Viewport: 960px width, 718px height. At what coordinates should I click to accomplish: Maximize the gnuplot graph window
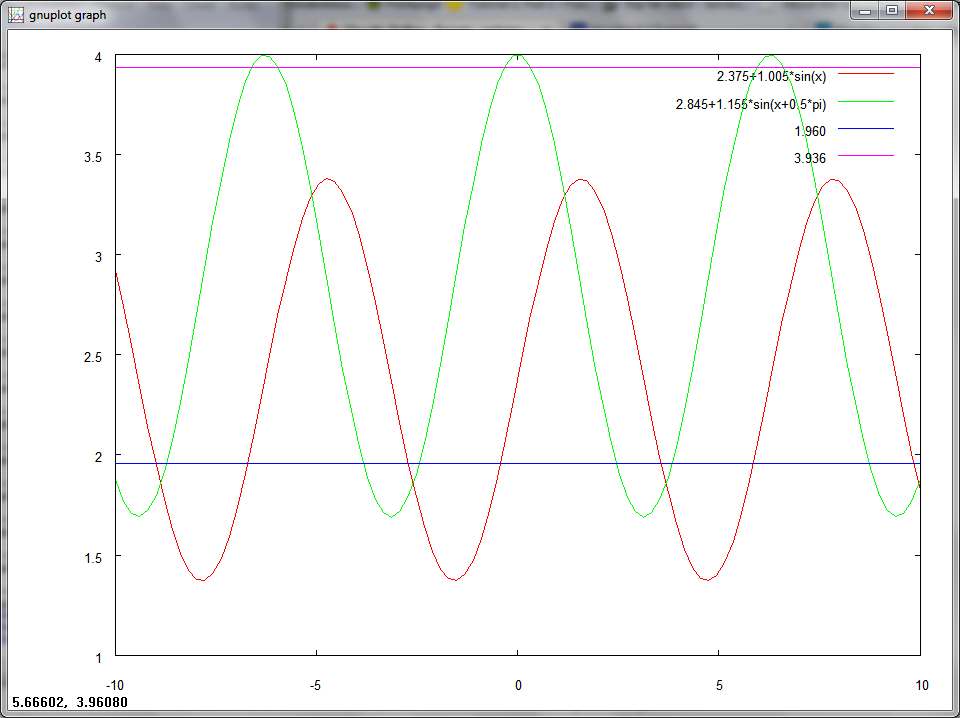[x=891, y=10]
